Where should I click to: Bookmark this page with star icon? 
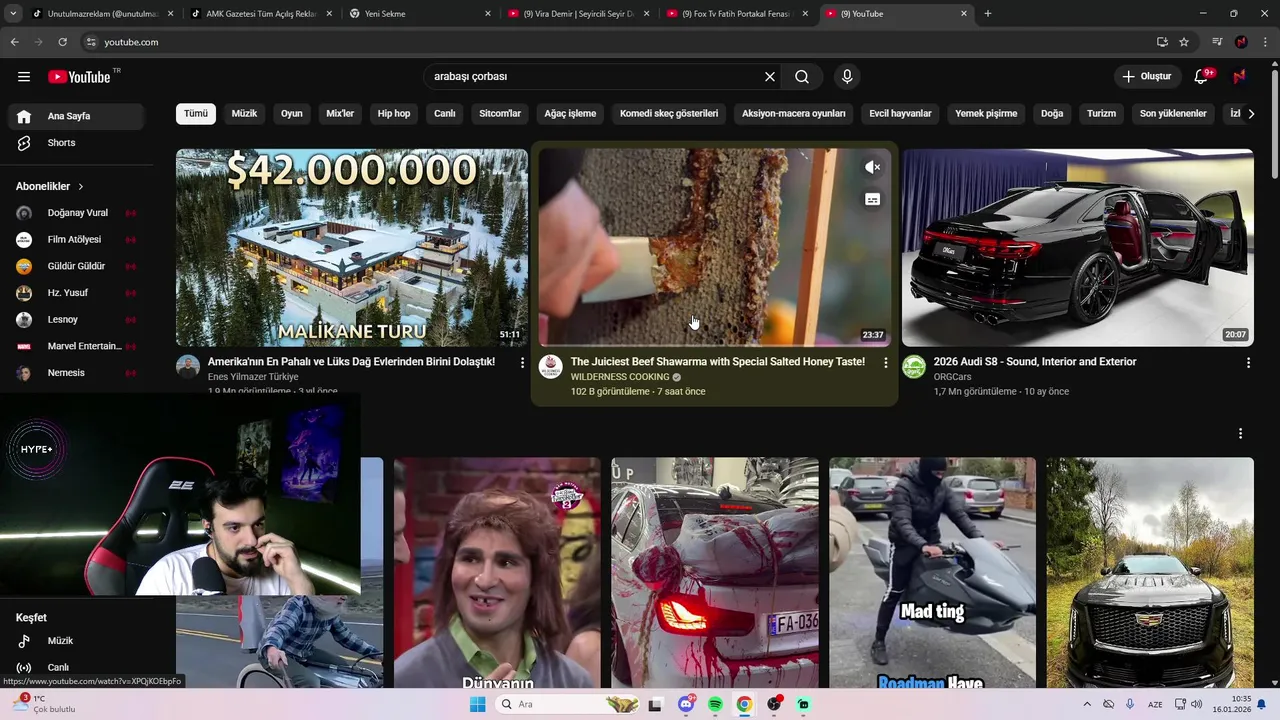[1184, 42]
